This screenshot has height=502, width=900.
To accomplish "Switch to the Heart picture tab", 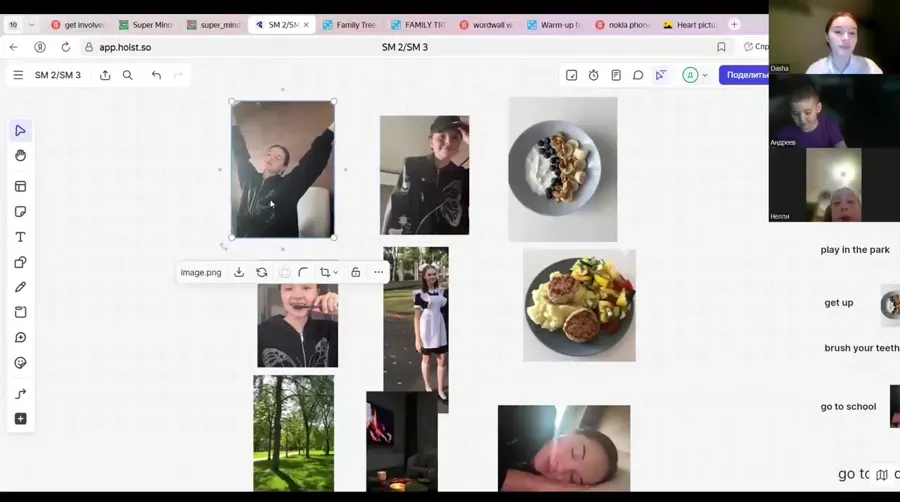I will 690,25.
